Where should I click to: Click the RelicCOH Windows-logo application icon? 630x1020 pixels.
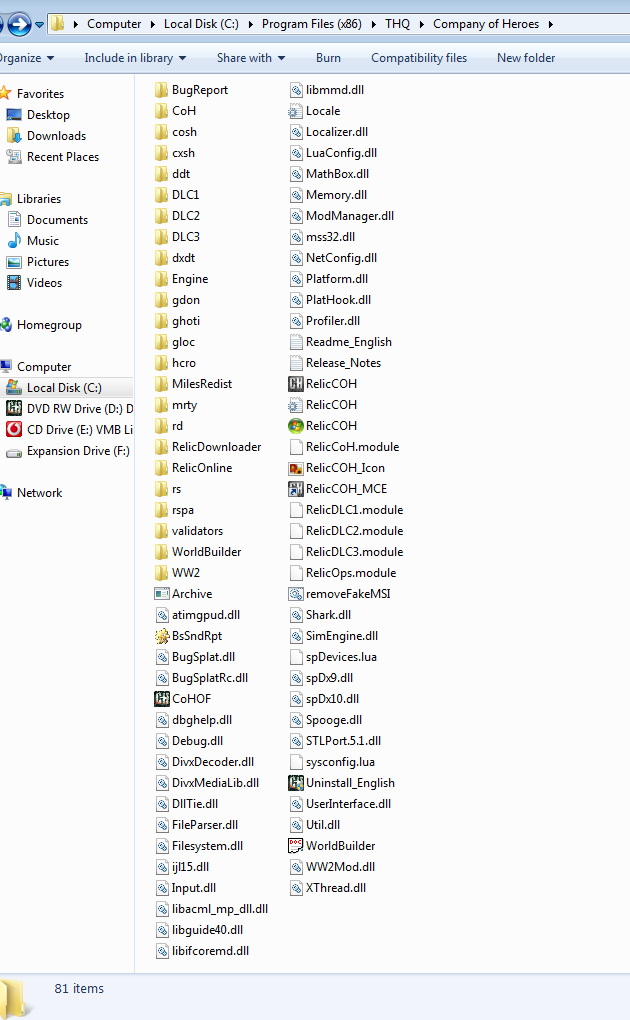[295, 425]
